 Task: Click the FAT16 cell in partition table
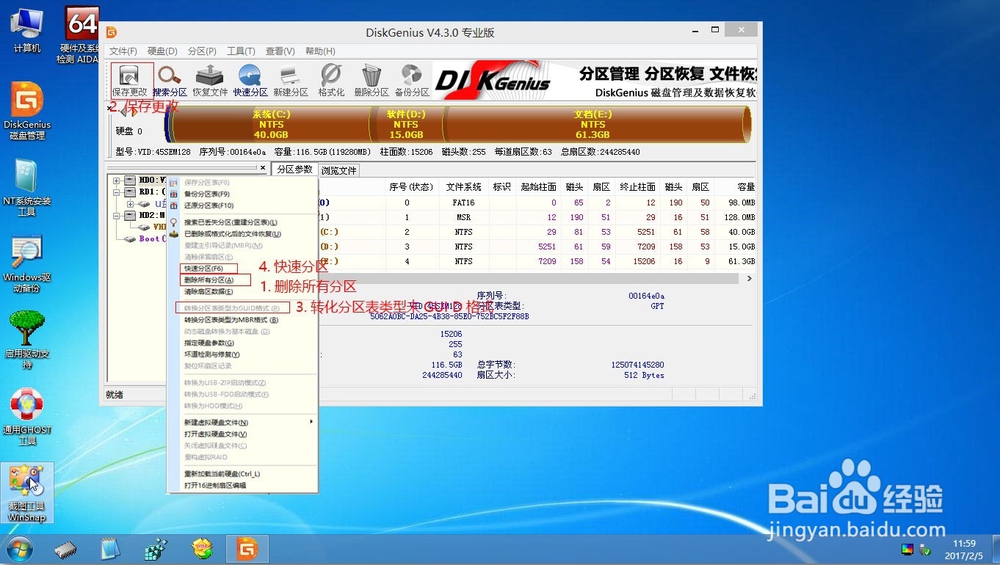(x=464, y=203)
